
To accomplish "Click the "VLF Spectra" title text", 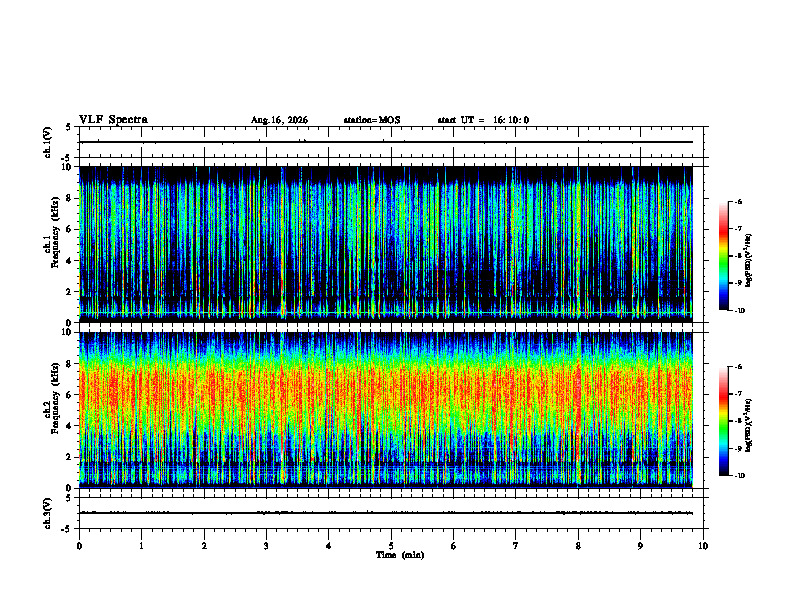I will (113, 120).
